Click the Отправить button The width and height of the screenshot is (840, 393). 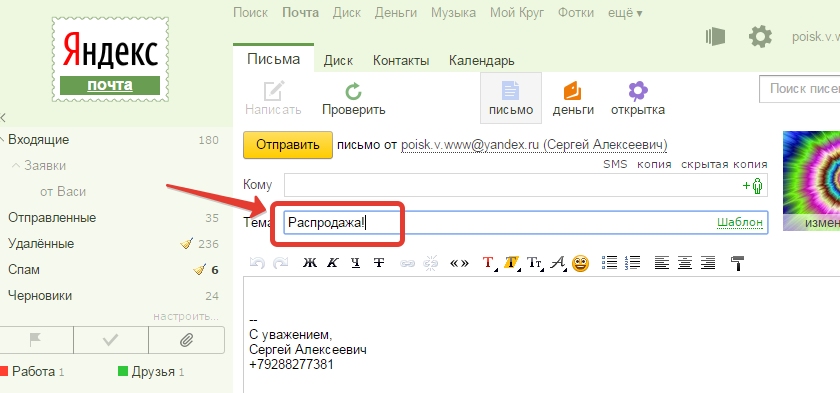pos(288,145)
